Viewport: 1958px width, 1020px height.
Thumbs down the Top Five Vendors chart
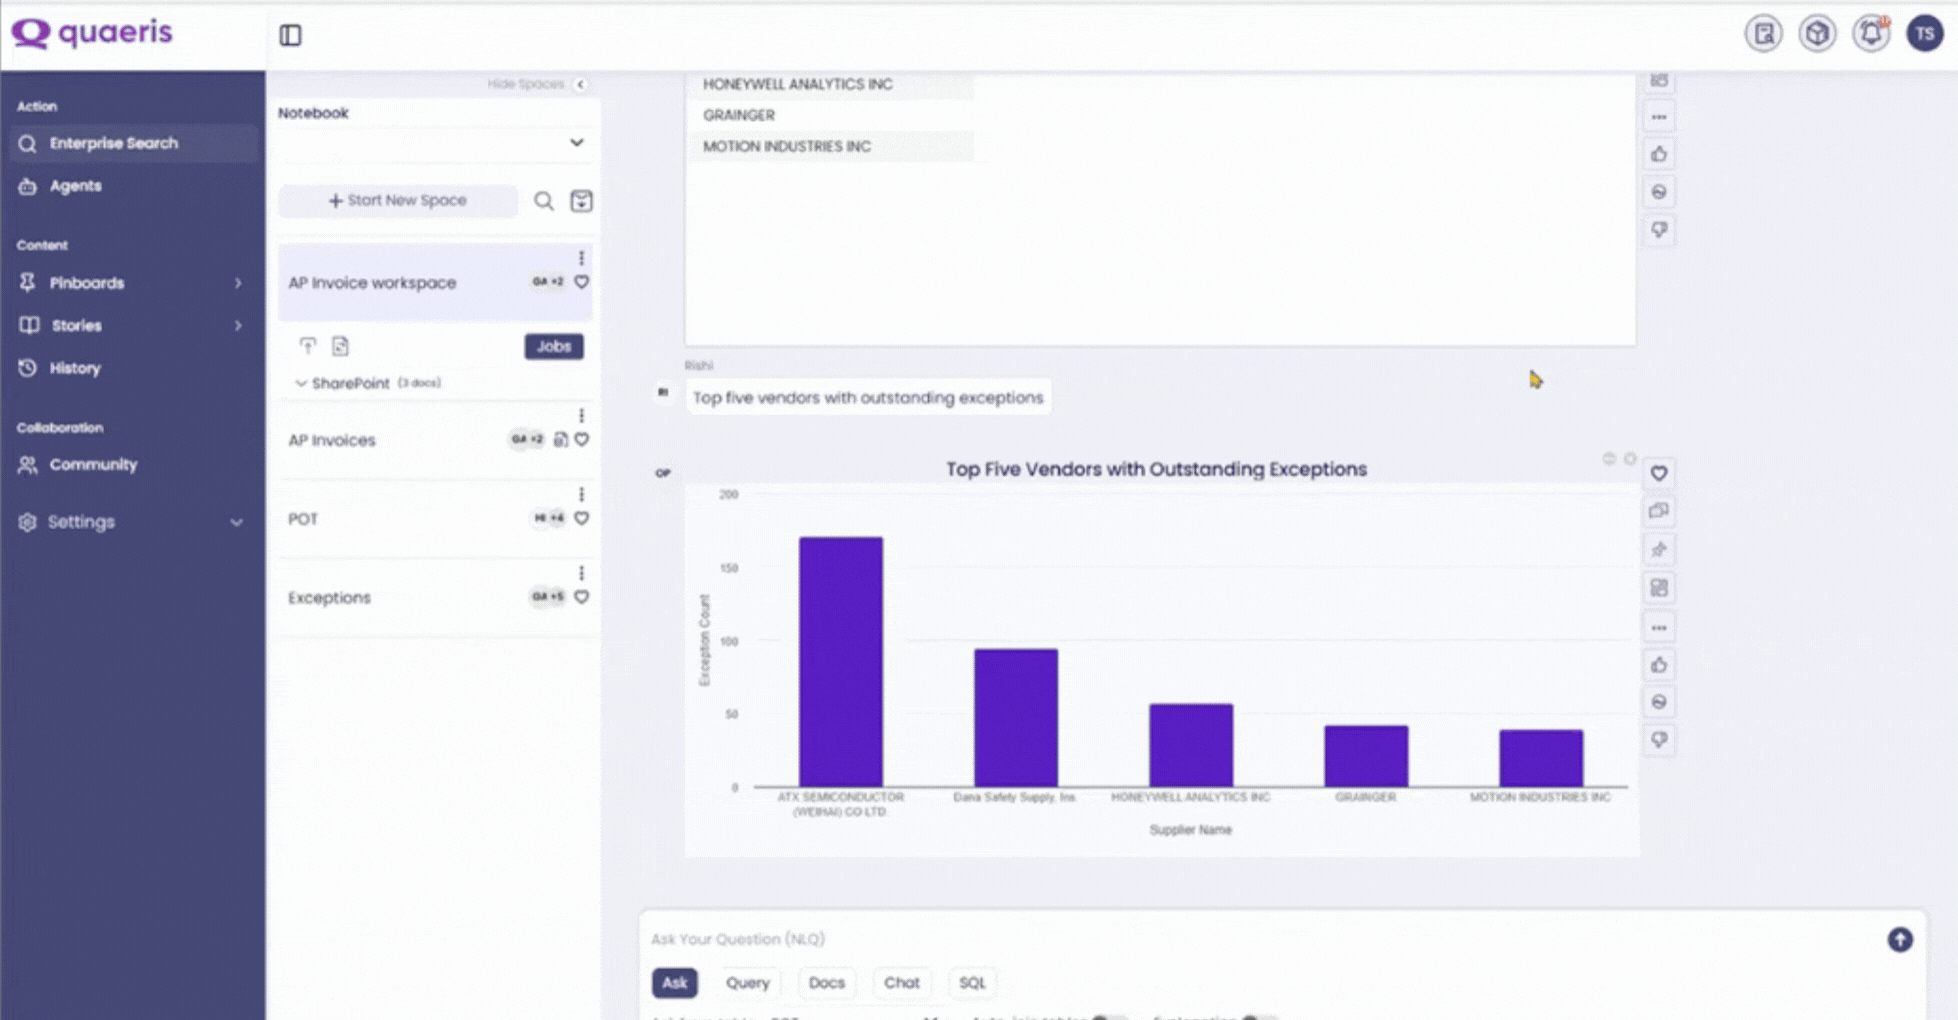pos(1659,740)
